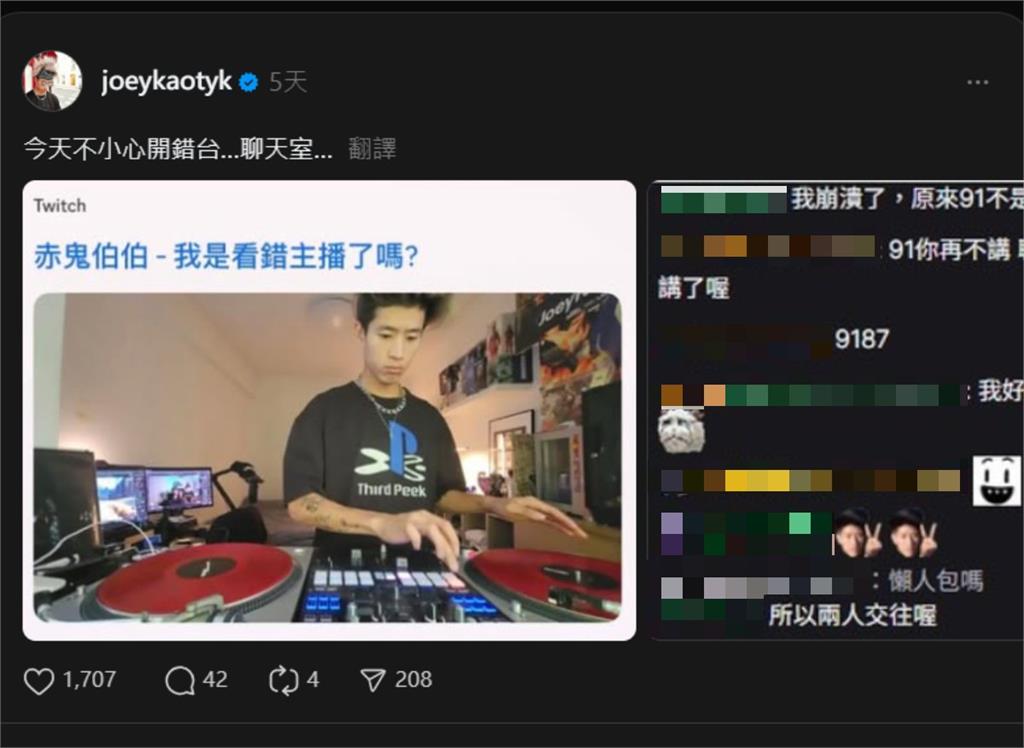Click the 1,707 likes count
Image resolution: width=1024 pixels, height=748 pixels.
coord(89,680)
